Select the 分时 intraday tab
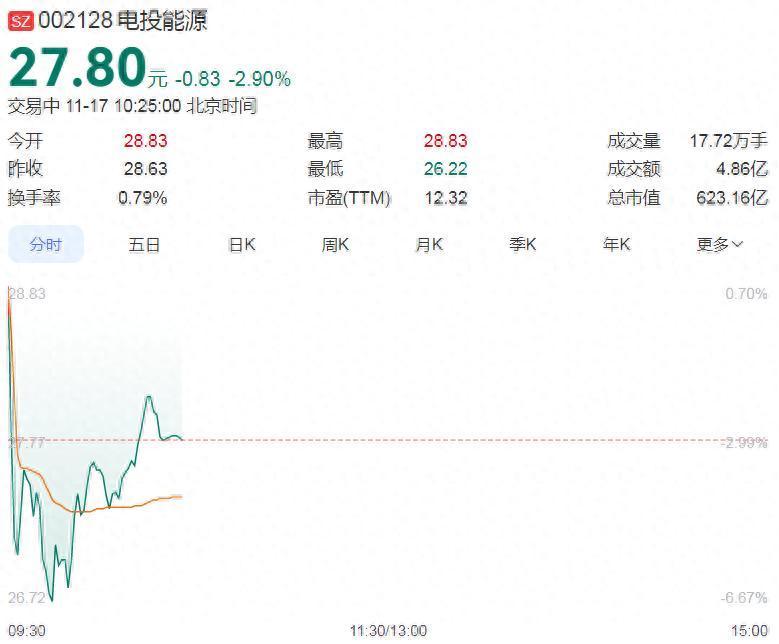This screenshot has height=644, width=779. pyautogui.click(x=45, y=245)
